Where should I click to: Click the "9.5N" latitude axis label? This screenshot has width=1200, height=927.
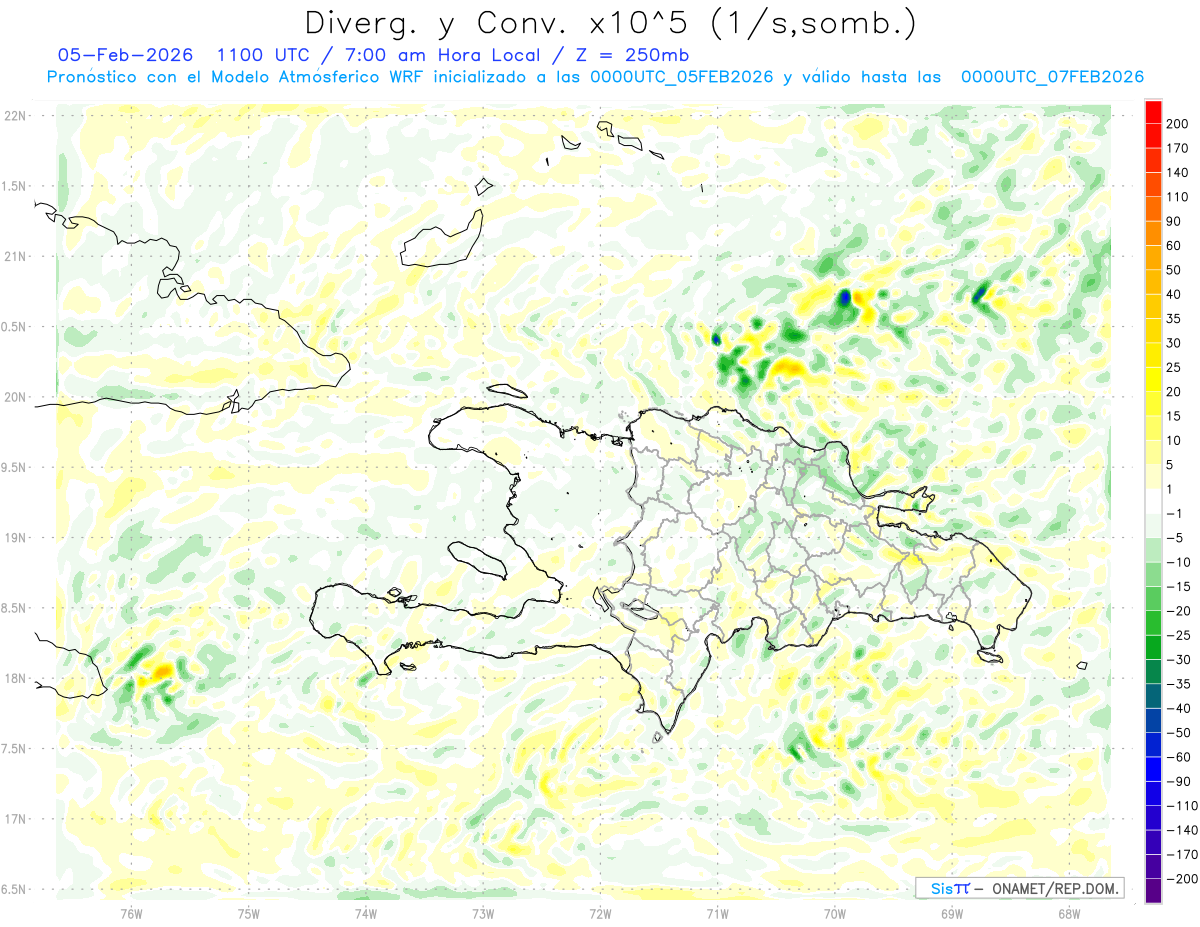15,467
